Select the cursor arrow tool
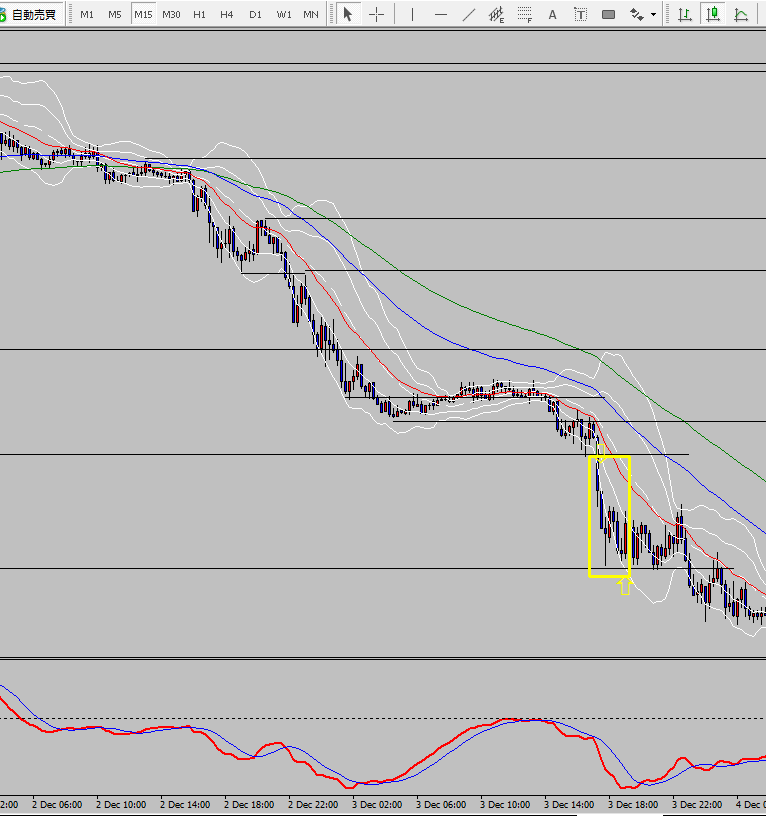Screen dimensions: 766x816 347,14
